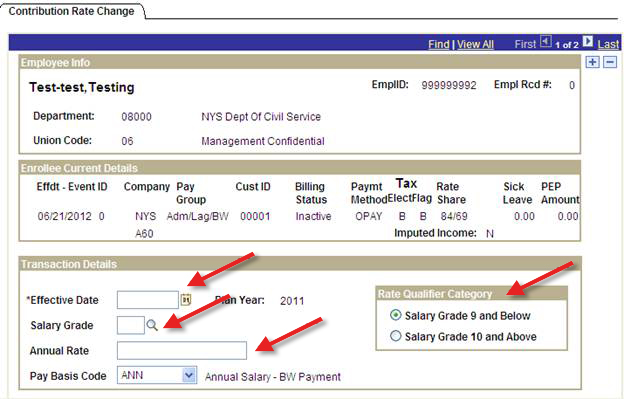Image resolution: width=624 pixels, height=399 pixels.
Task: Switch to Contribution Rate Change tab
Action: (x=71, y=11)
